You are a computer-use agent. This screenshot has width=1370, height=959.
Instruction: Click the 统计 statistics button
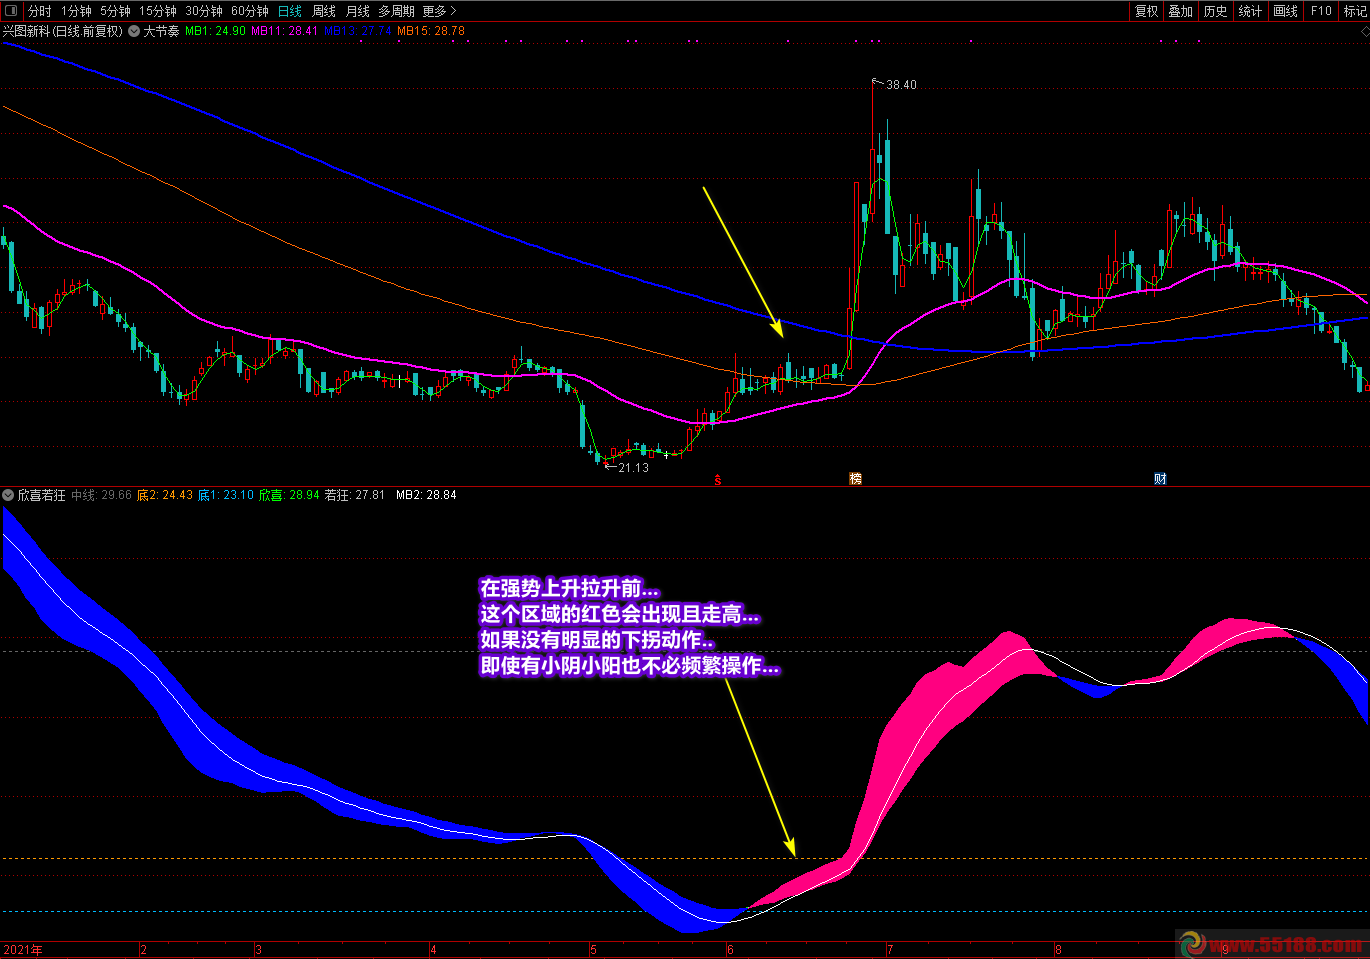coord(1250,11)
